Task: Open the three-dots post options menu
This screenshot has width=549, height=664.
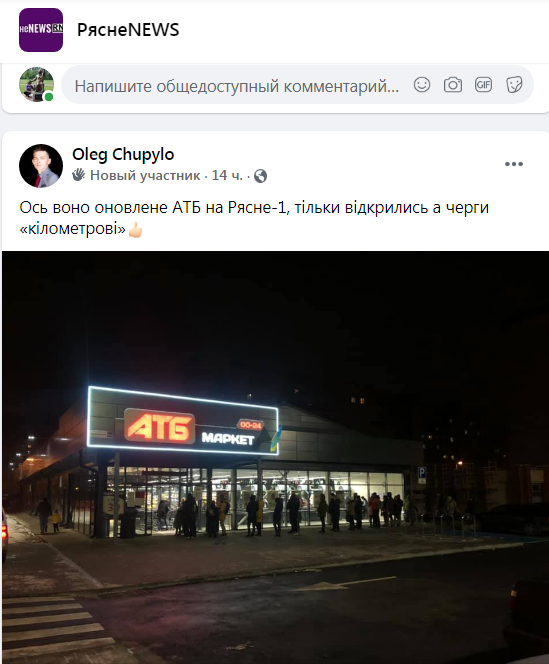Action: 514,164
